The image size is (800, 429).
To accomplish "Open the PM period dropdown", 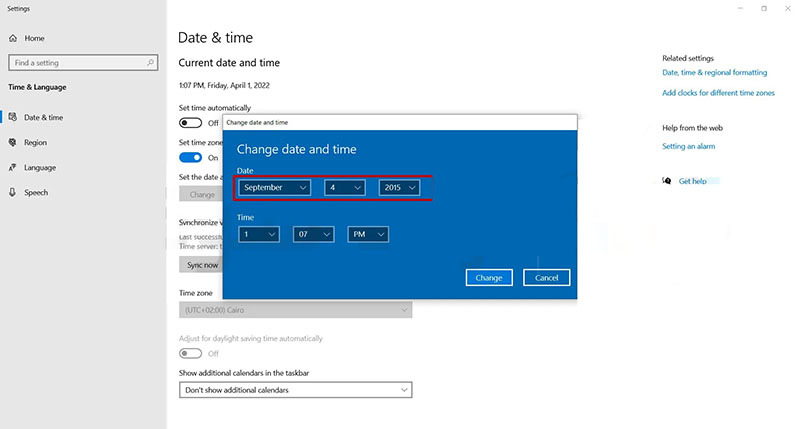I will click(368, 234).
